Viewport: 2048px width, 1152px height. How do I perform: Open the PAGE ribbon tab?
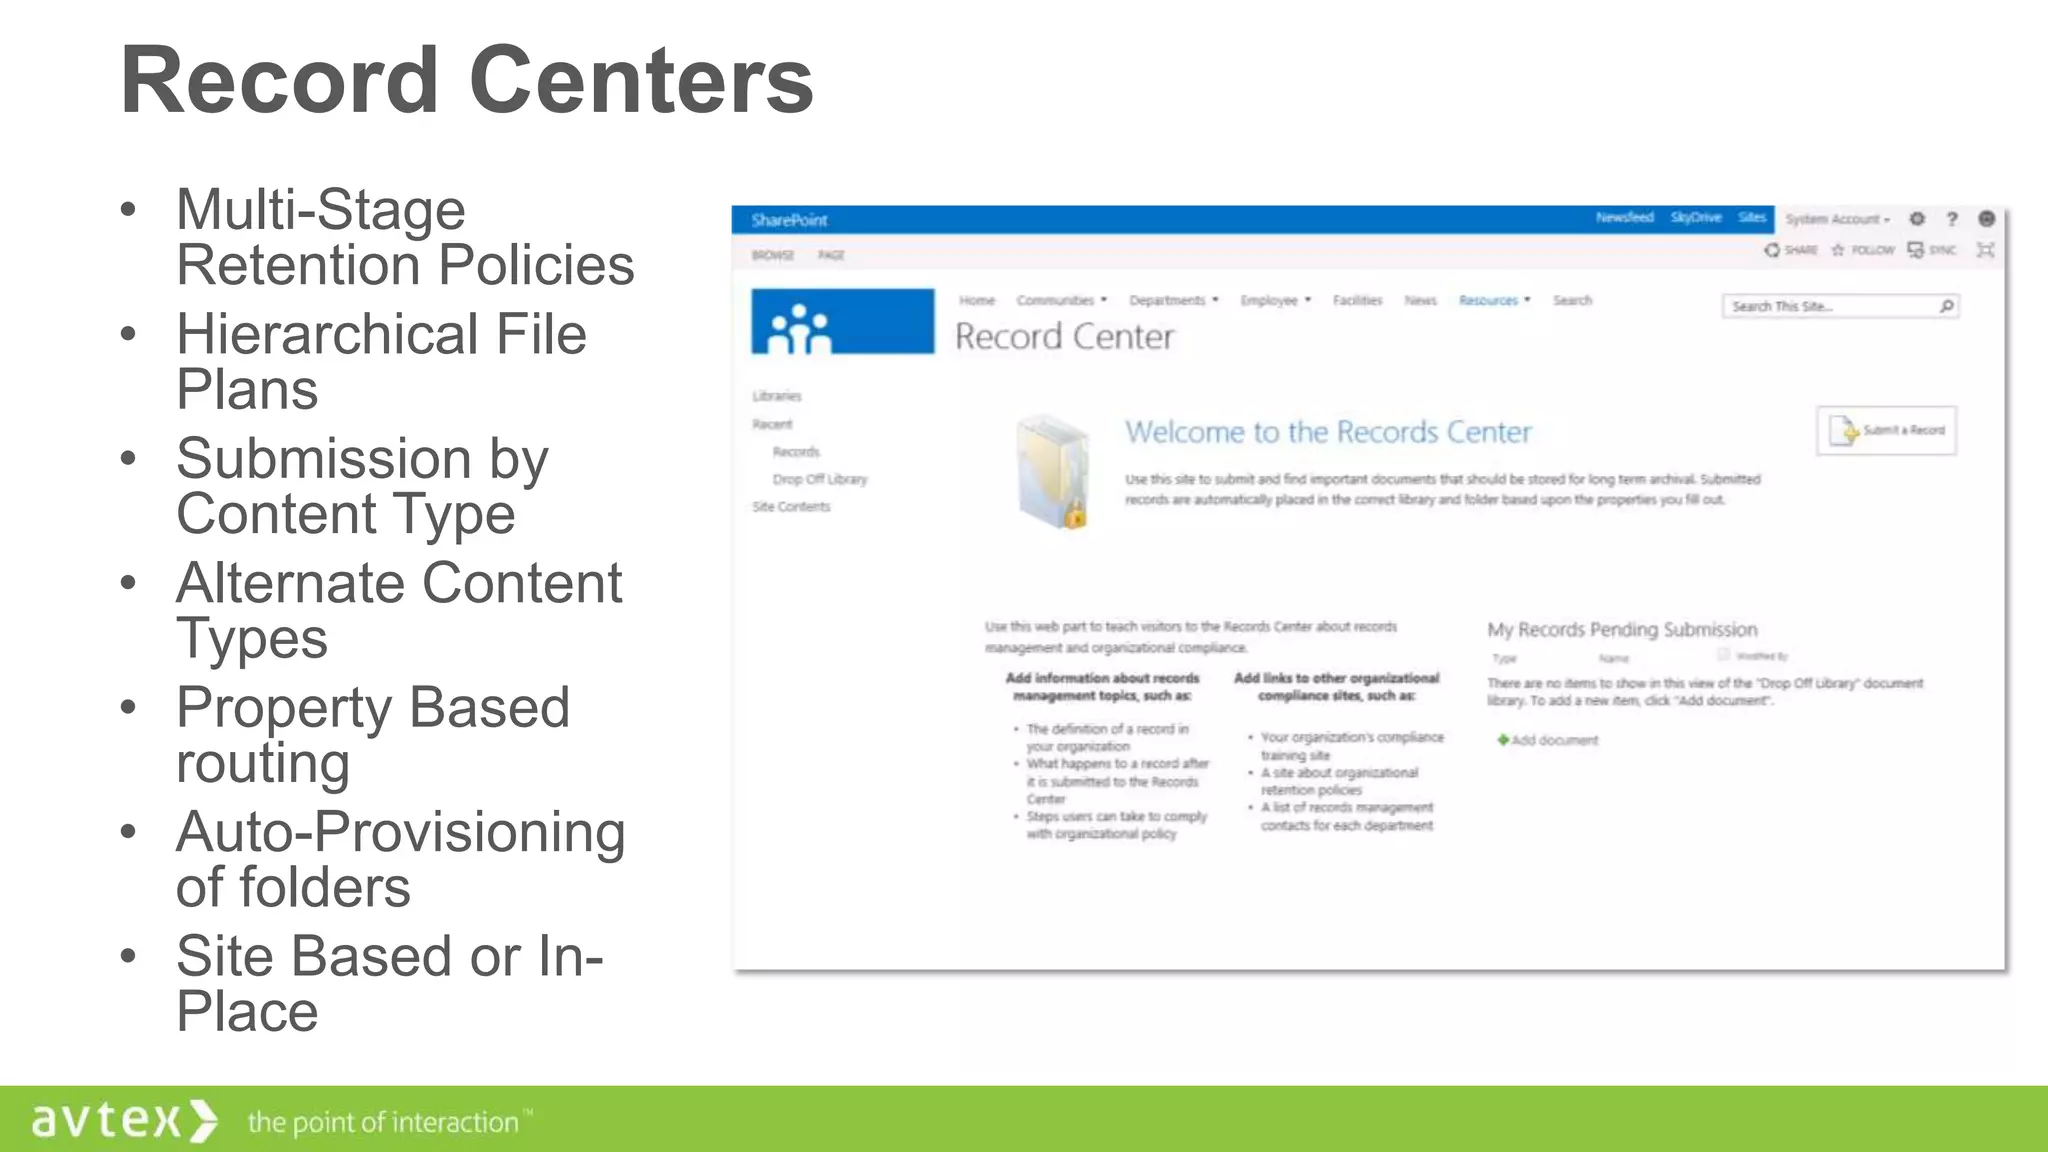831,255
